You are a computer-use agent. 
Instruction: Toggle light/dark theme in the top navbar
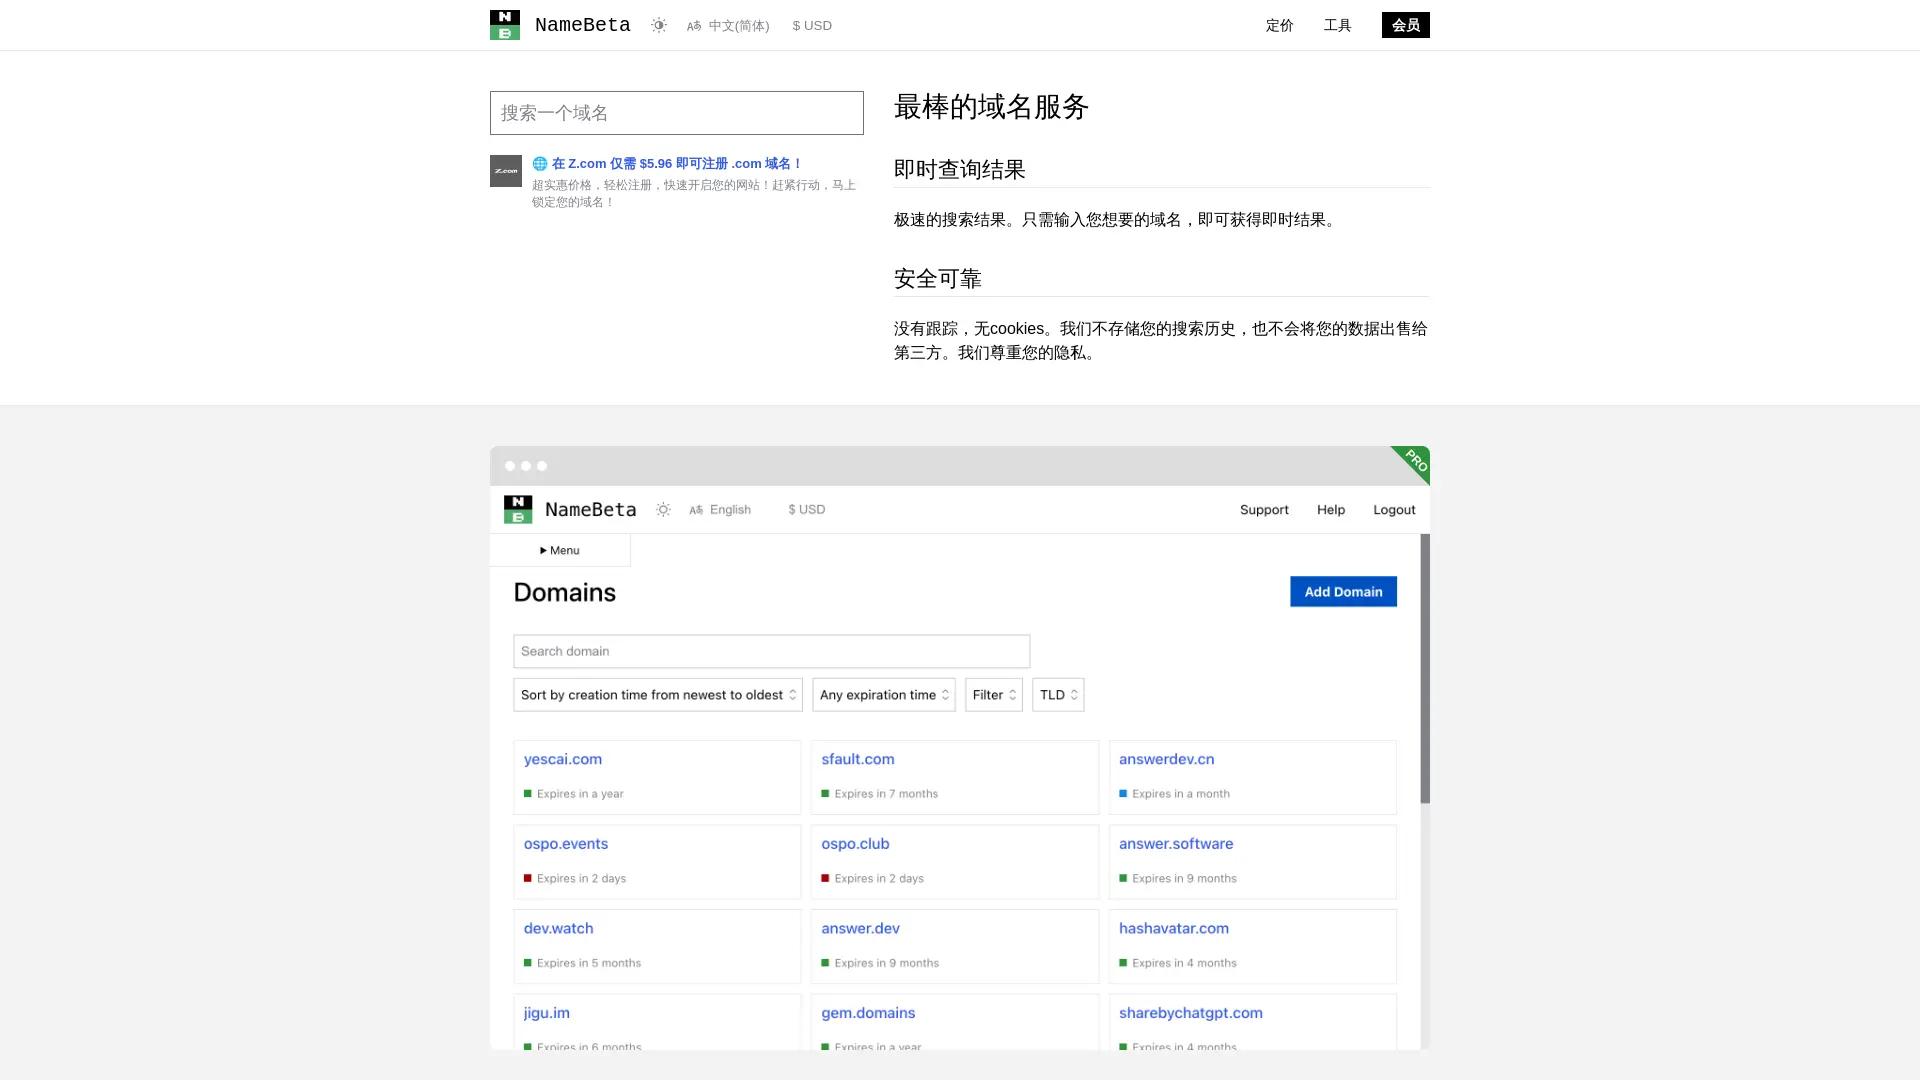(659, 25)
